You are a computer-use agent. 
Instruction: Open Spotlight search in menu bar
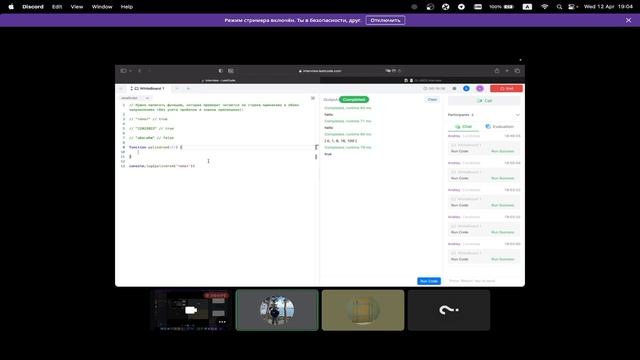[559, 7]
